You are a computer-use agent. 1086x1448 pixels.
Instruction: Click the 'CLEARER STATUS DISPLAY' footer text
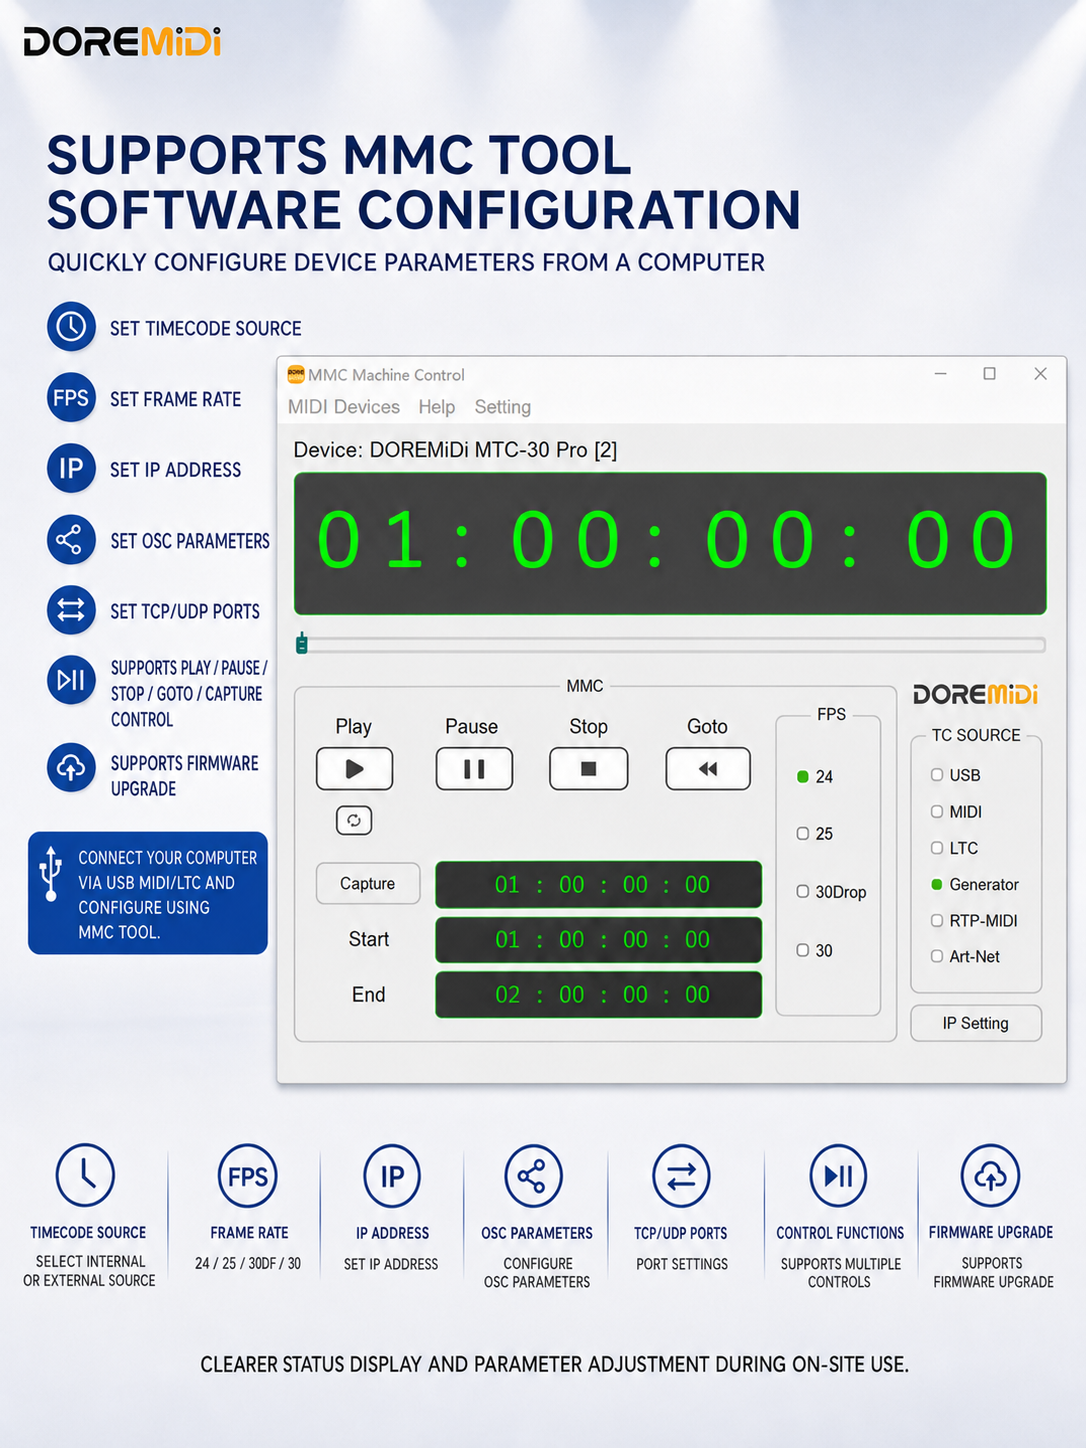pyautogui.click(x=555, y=1365)
